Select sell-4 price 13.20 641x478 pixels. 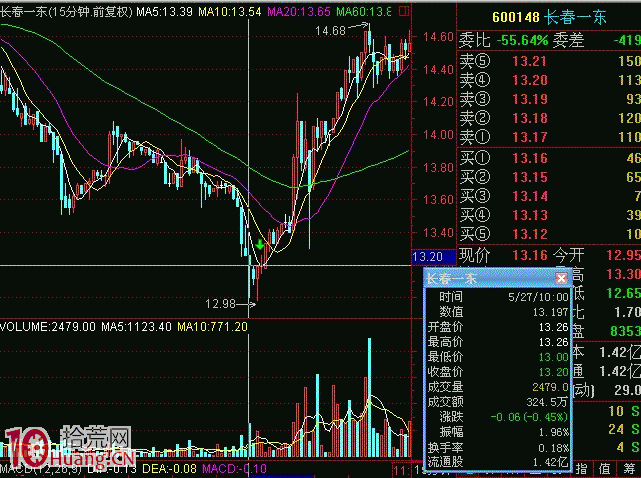(529, 80)
